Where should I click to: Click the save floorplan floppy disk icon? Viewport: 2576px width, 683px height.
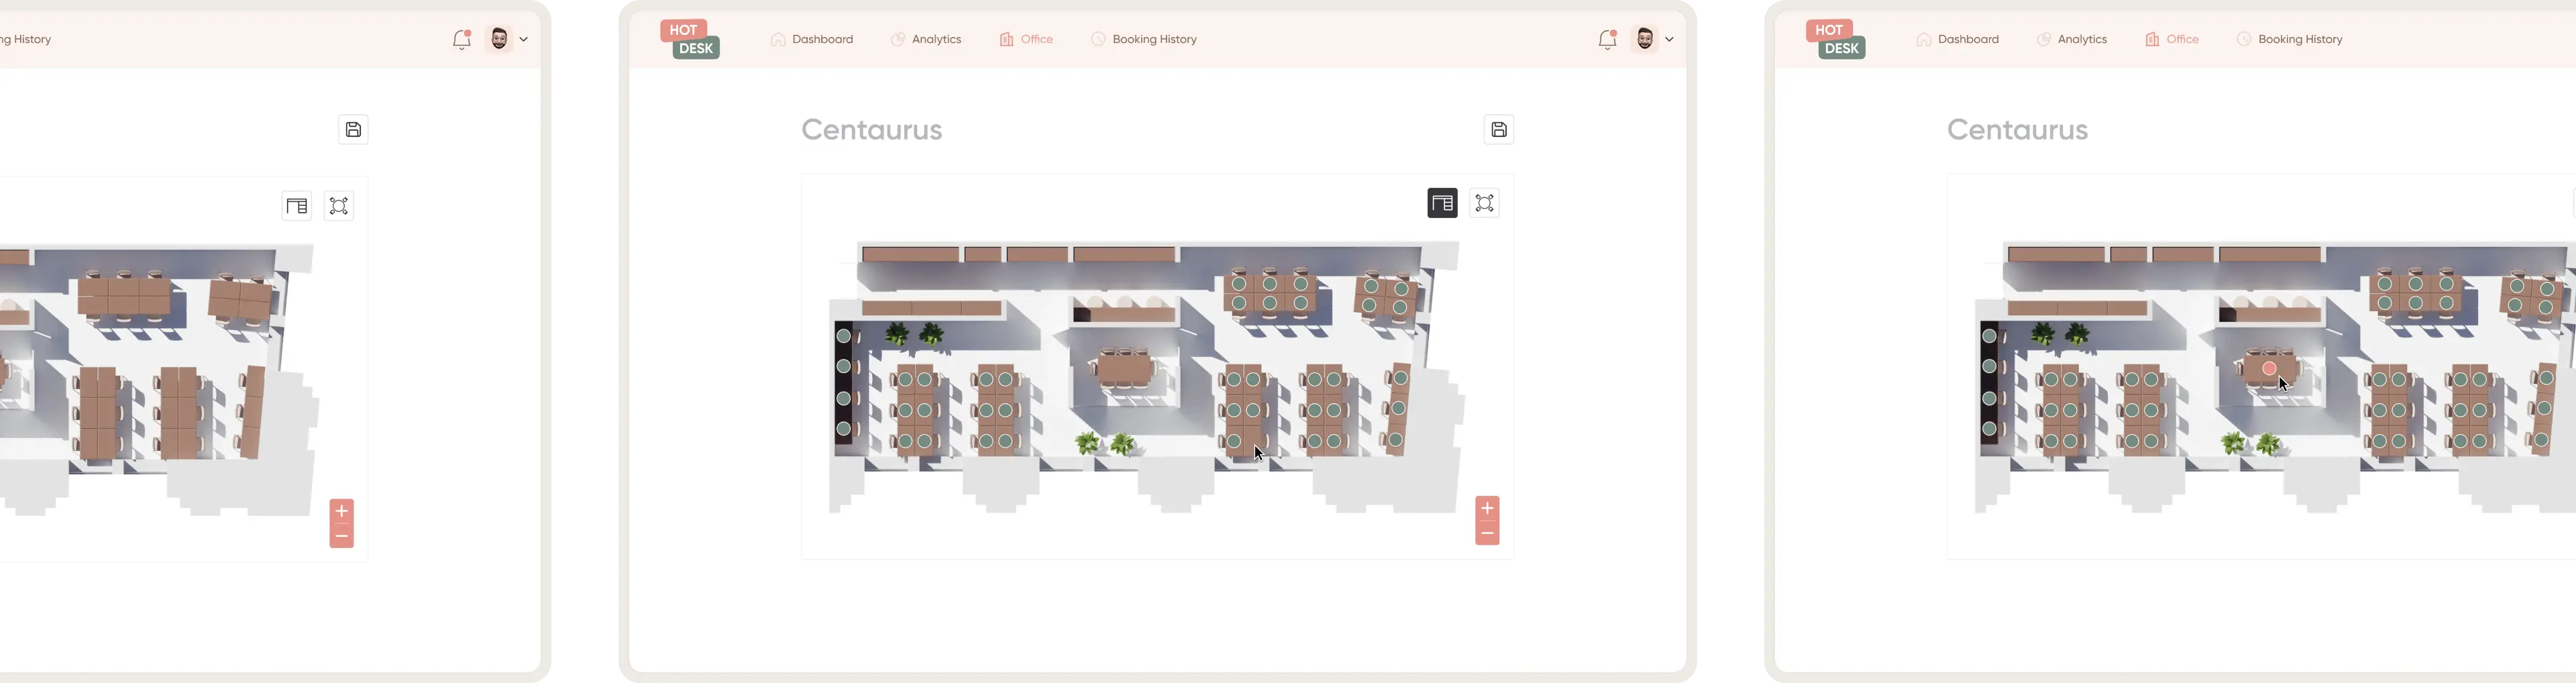[1498, 129]
